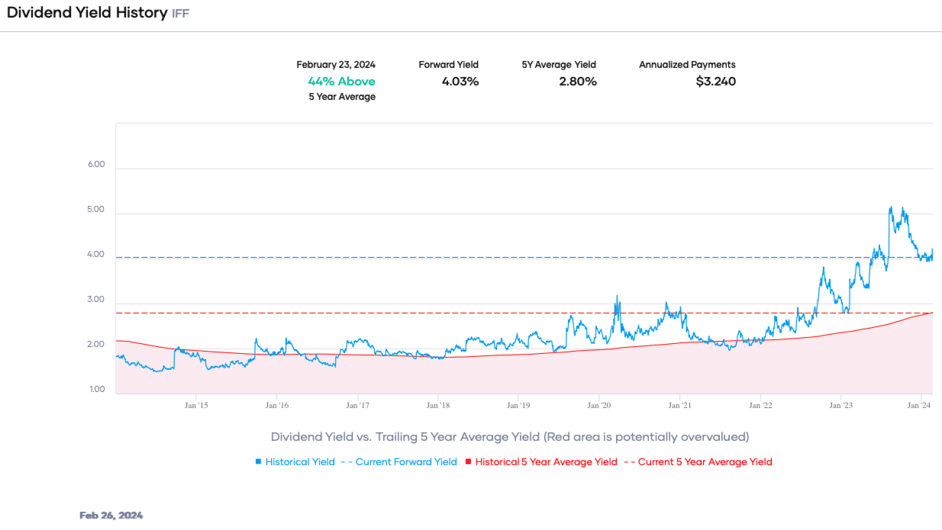Click the Jan '23 x-axis label
Viewport: 942px width, 530px height.
pos(841,406)
